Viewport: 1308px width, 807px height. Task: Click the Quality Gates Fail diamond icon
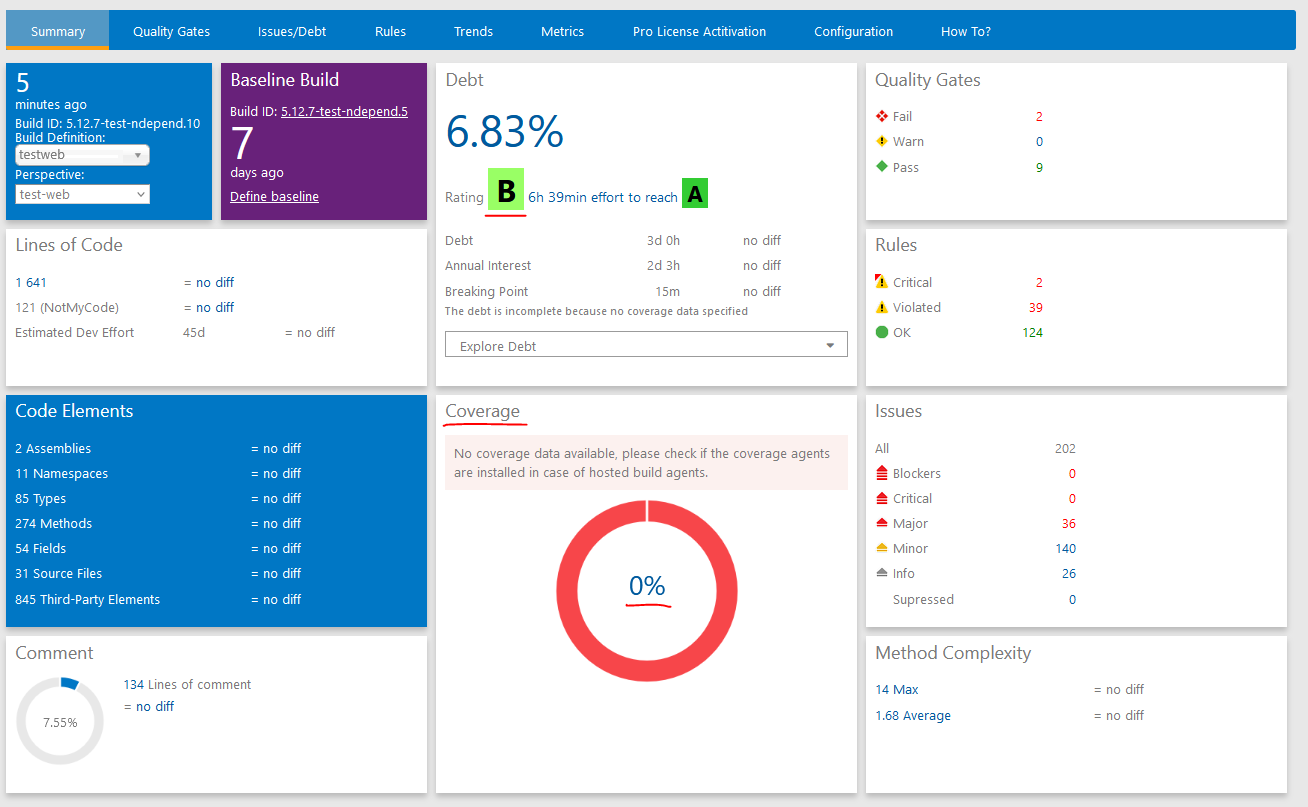pos(882,116)
